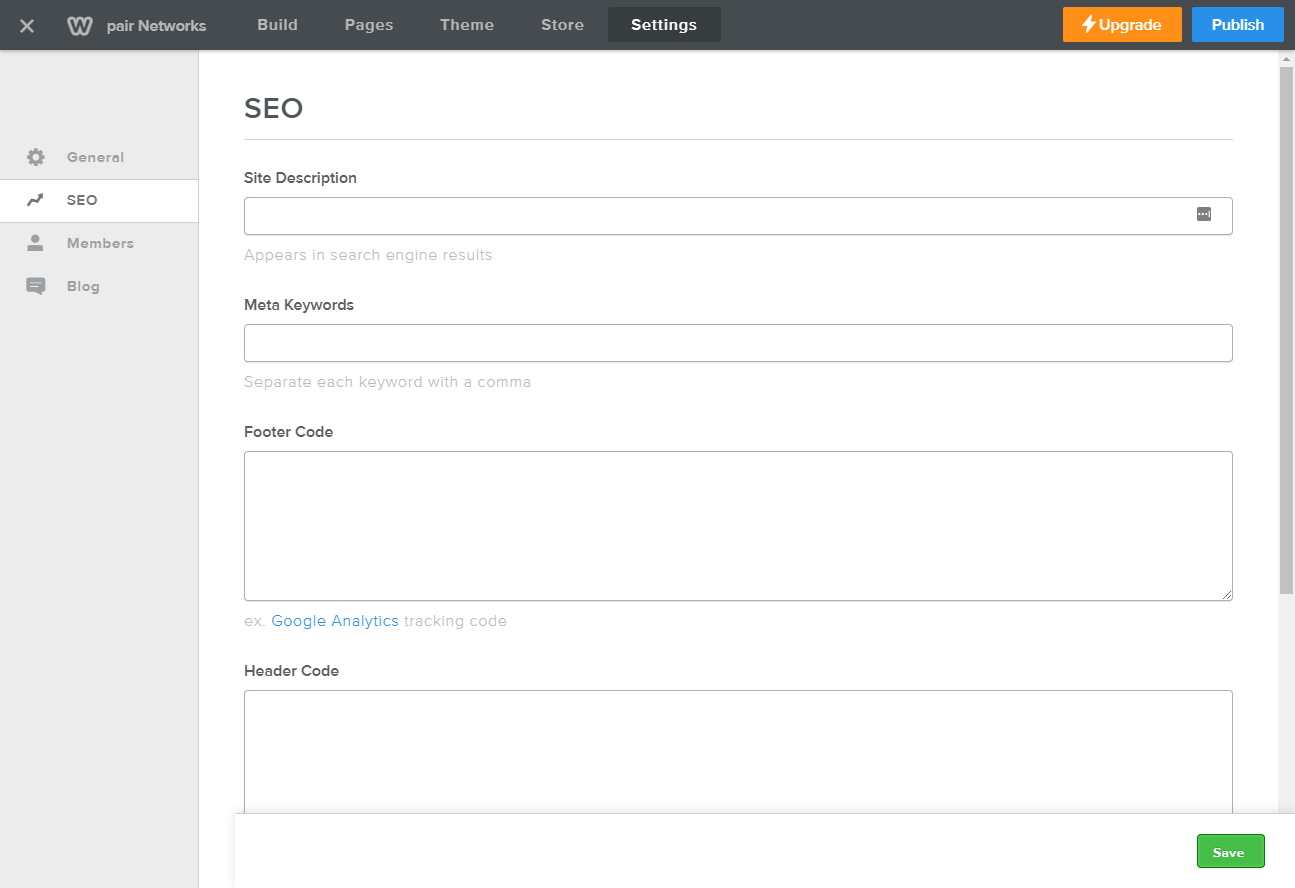Open General settings in sidebar
1295x888 pixels.
[x=99, y=157]
